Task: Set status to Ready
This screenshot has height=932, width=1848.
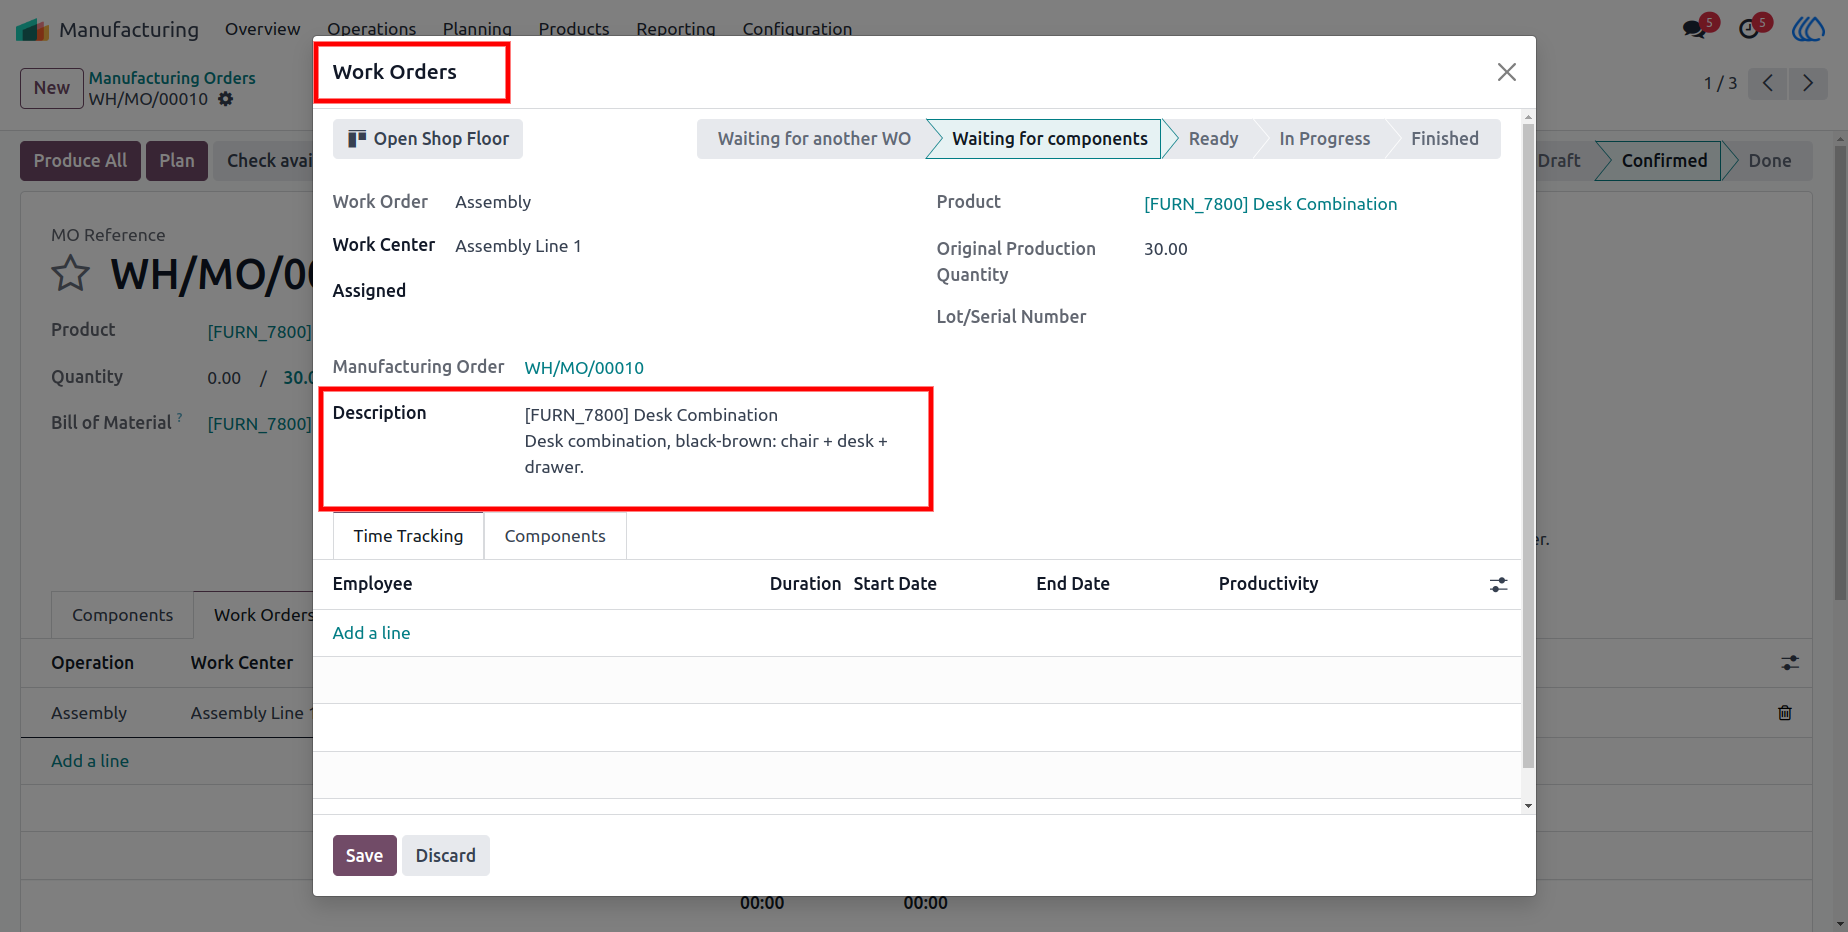Action: [1213, 139]
